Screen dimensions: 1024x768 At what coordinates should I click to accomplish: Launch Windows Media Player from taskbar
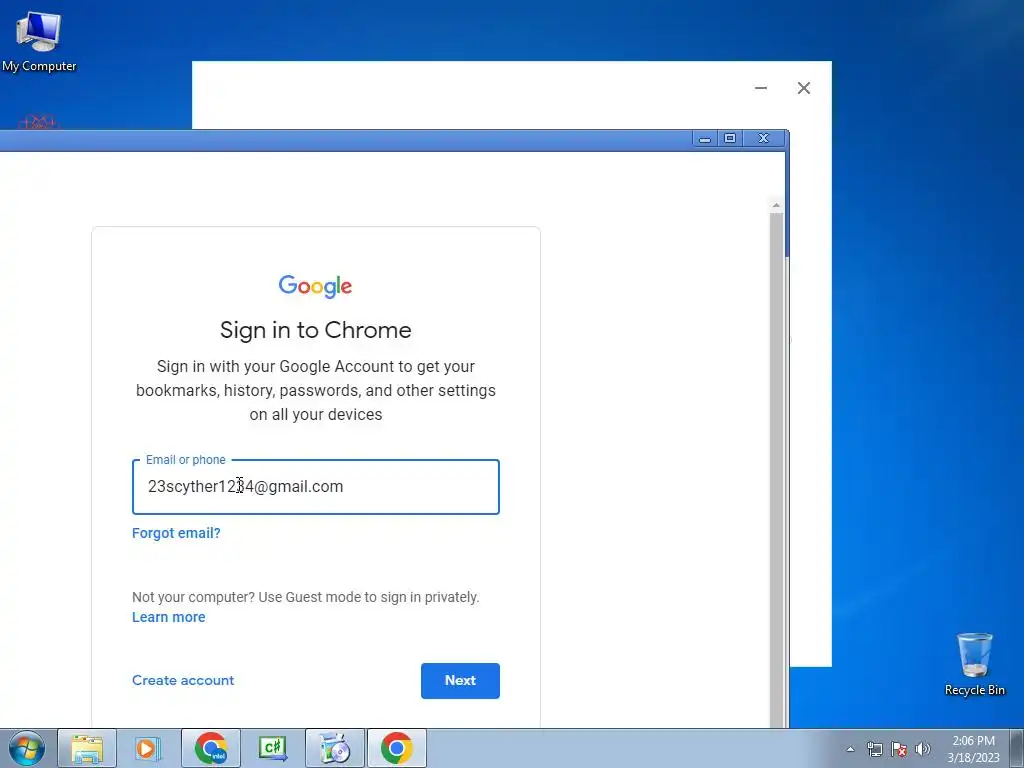pos(148,748)
